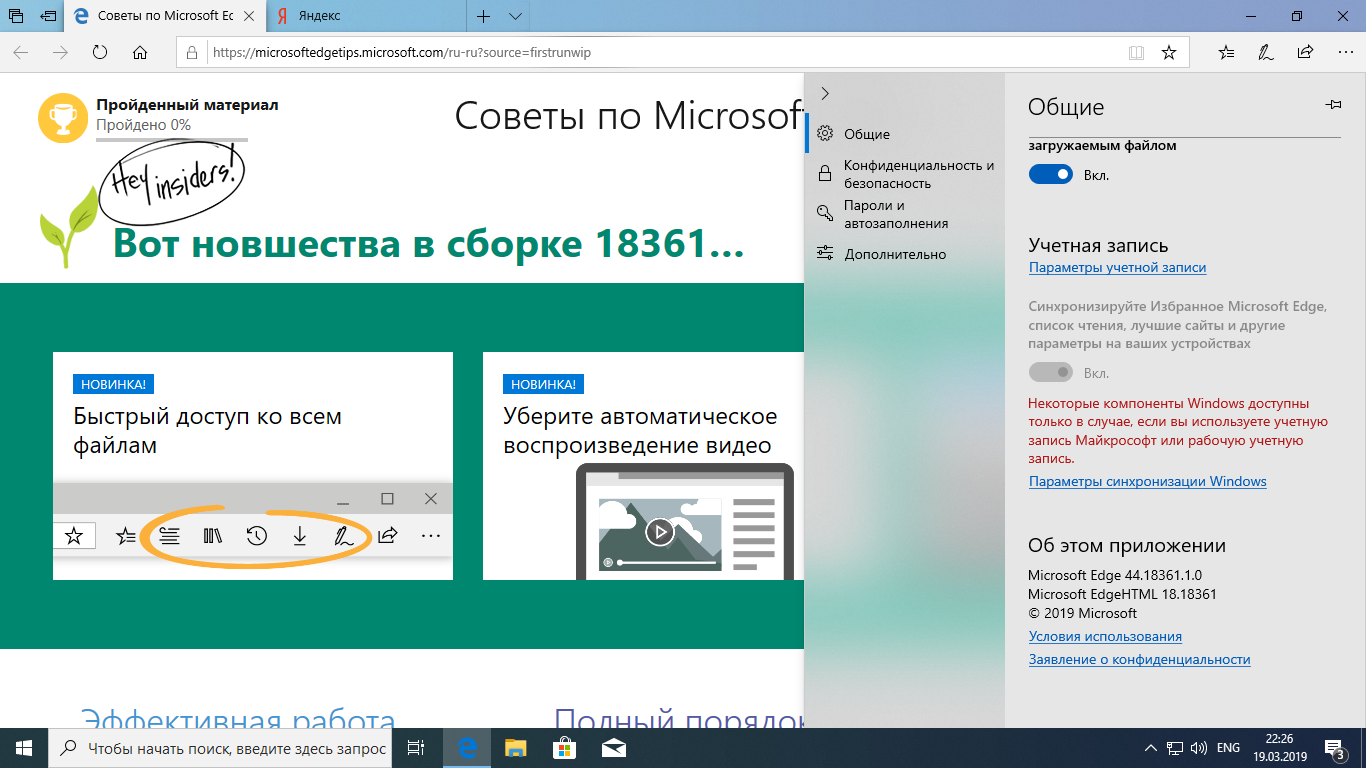Open Microsoft Edge from the taskbar
Image resolution: width=1366 pixels, height=768 pixels.
coord(466,748)
